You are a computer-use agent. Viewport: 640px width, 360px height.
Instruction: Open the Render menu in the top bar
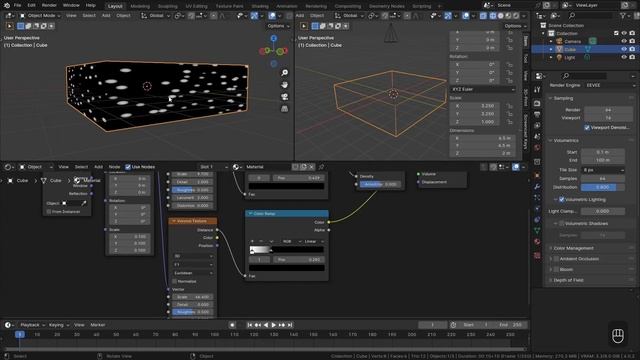(x=49, y=5)
